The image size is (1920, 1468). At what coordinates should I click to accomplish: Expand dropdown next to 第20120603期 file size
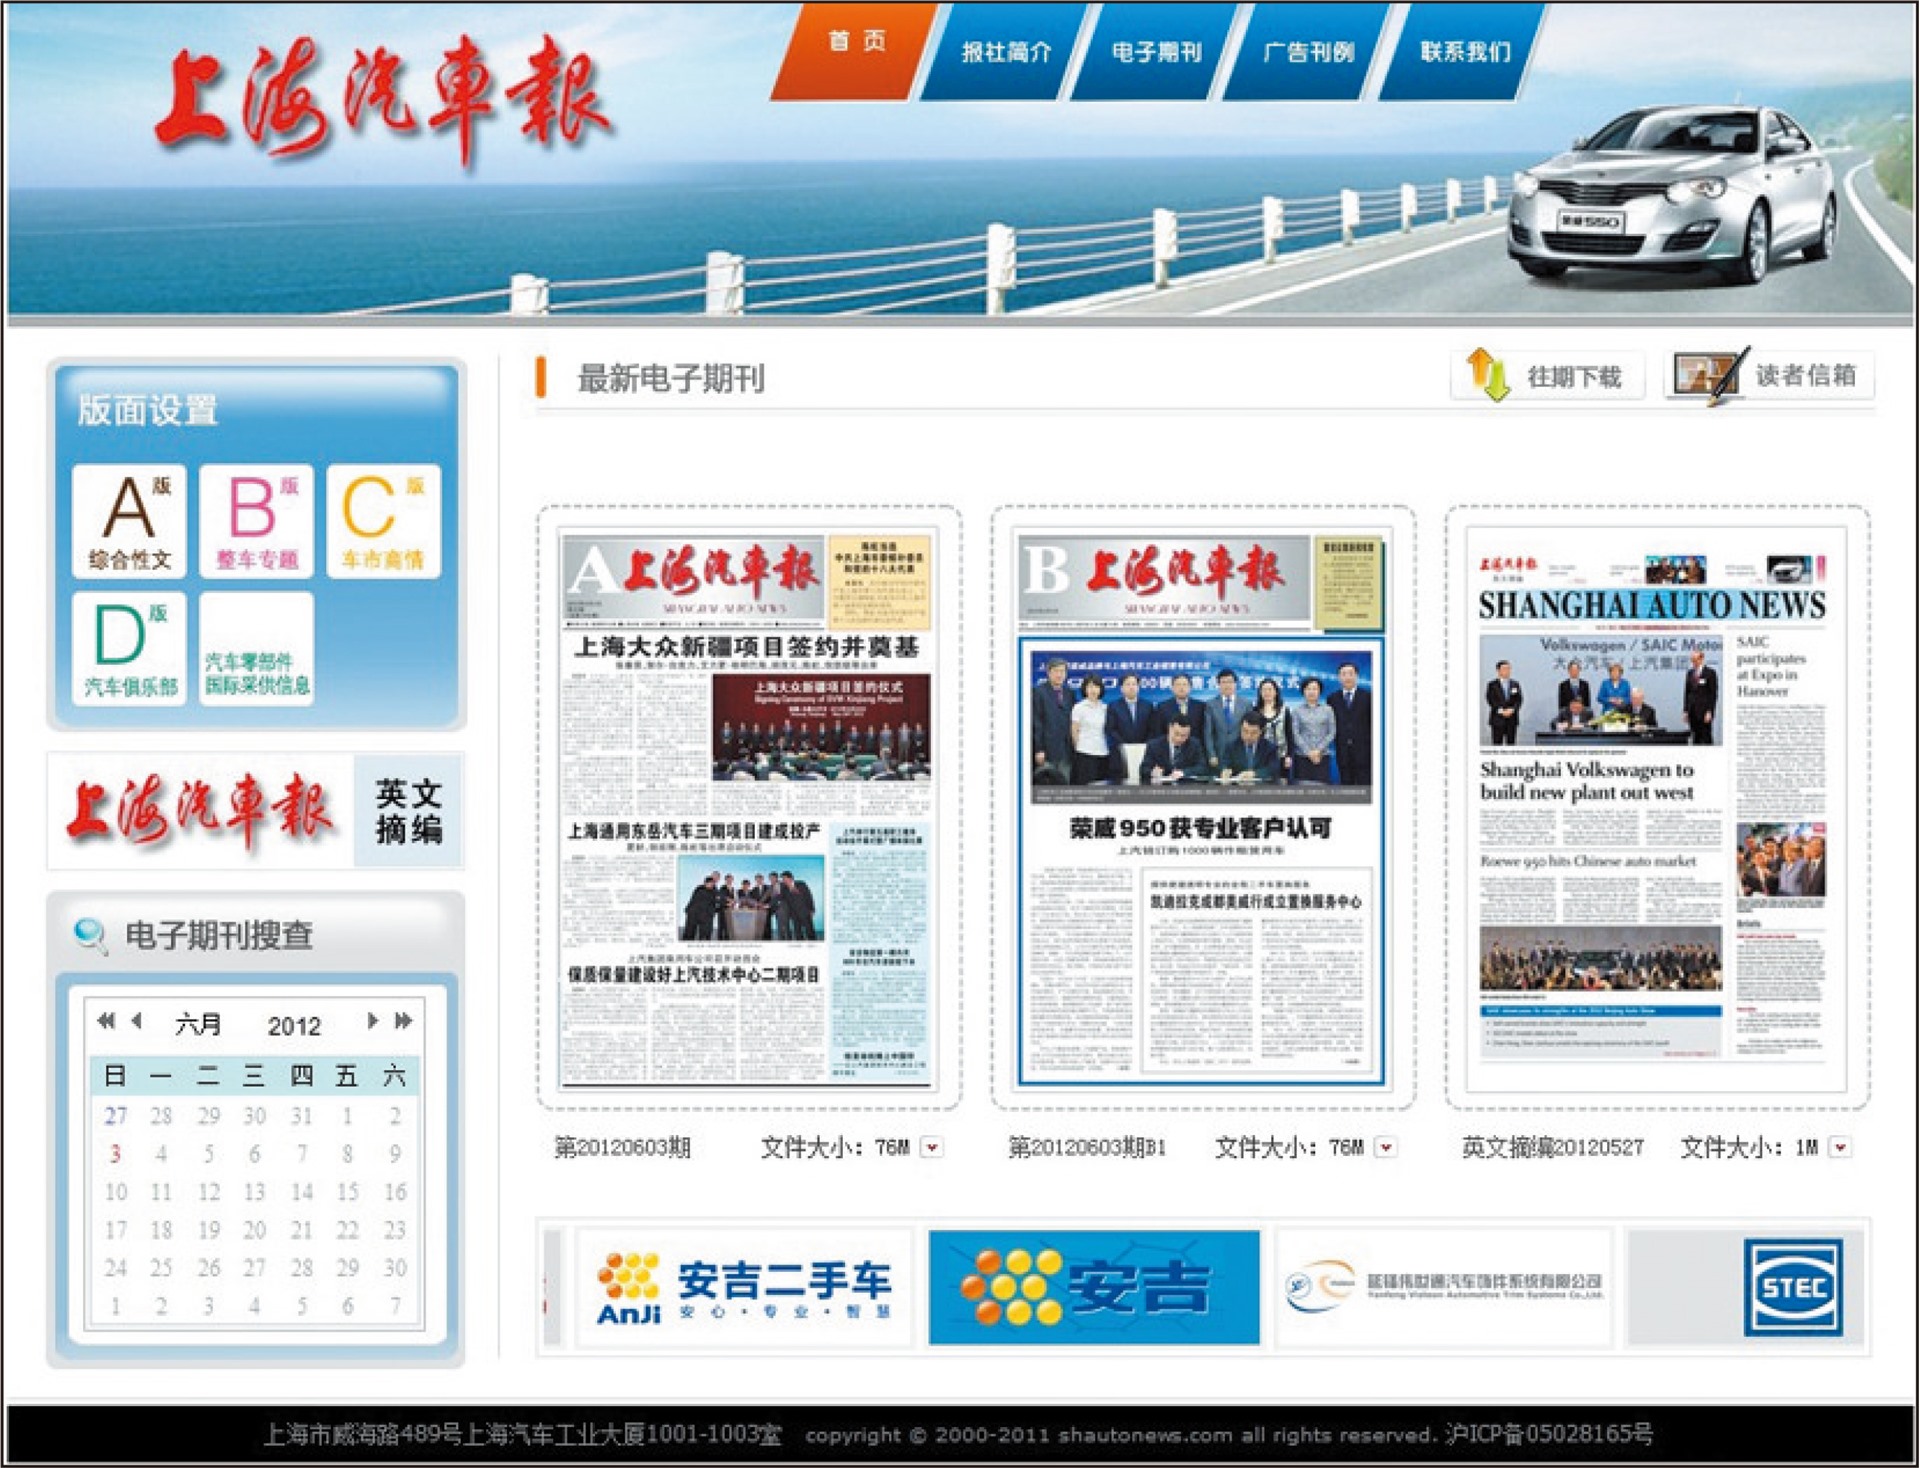point(932,1147)
